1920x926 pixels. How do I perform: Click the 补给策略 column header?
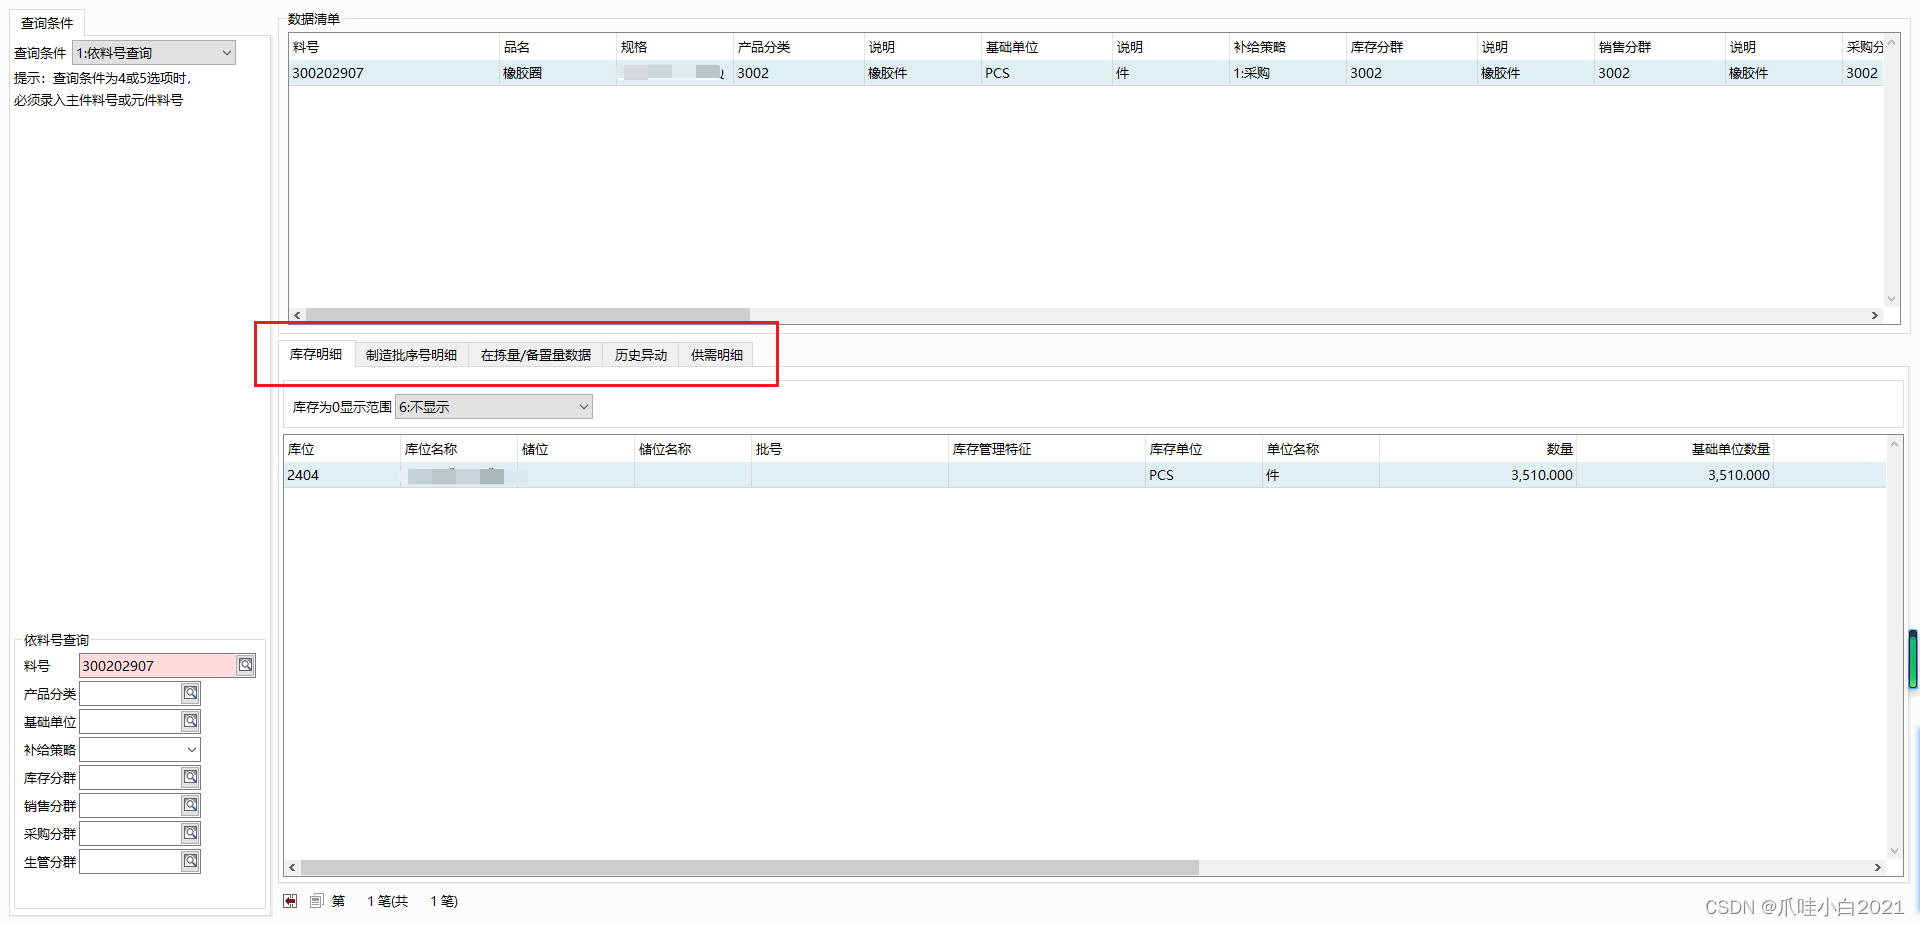click(1288, 47)
